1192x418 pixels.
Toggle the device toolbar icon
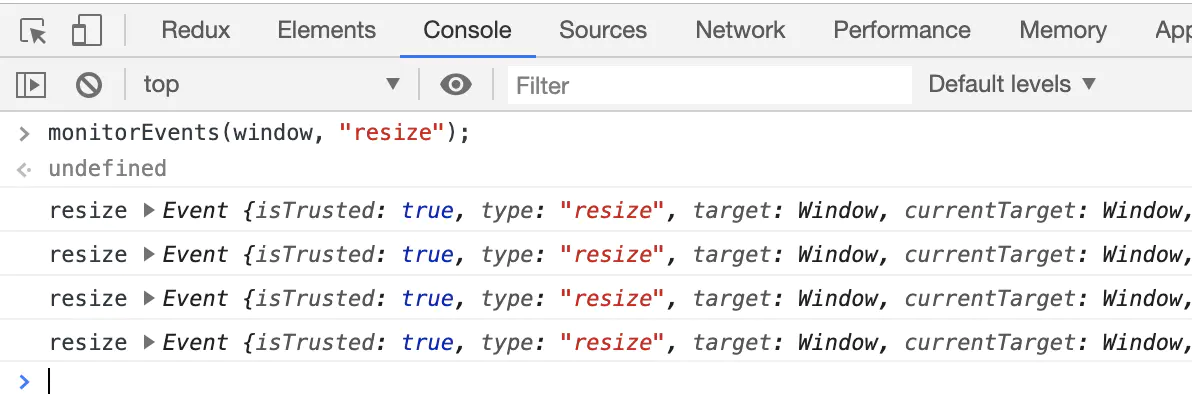coord(87,31)
